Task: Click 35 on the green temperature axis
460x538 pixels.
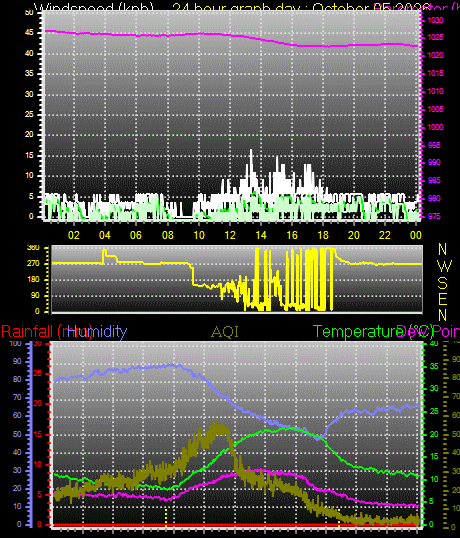Action: [x=434, y=366]
